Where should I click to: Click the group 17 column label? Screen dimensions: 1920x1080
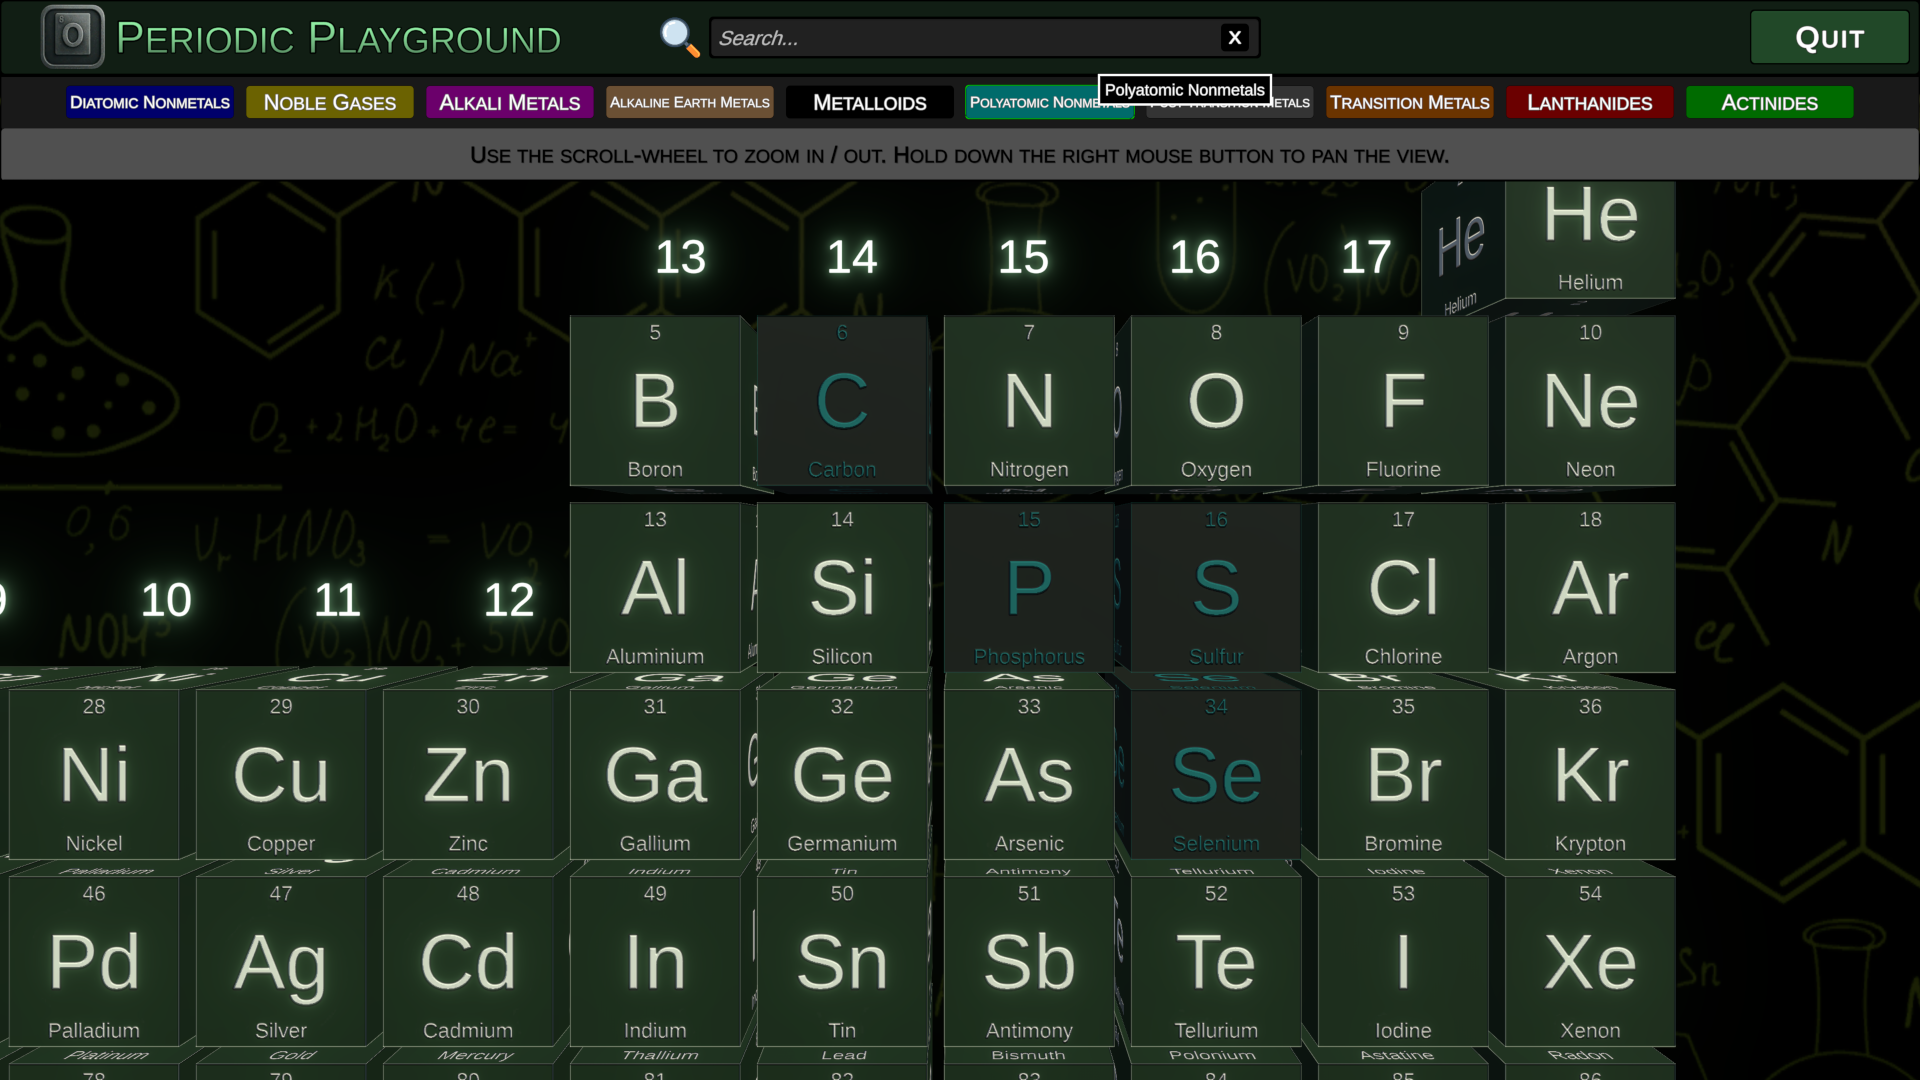click(1366, 257)
